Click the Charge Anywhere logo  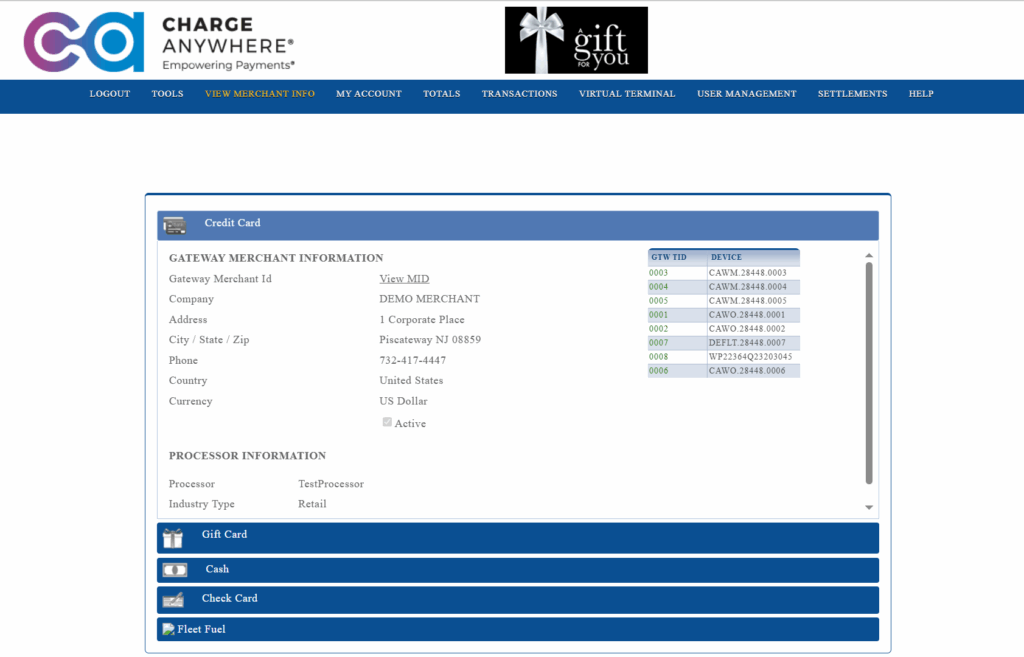pos(159,42)
